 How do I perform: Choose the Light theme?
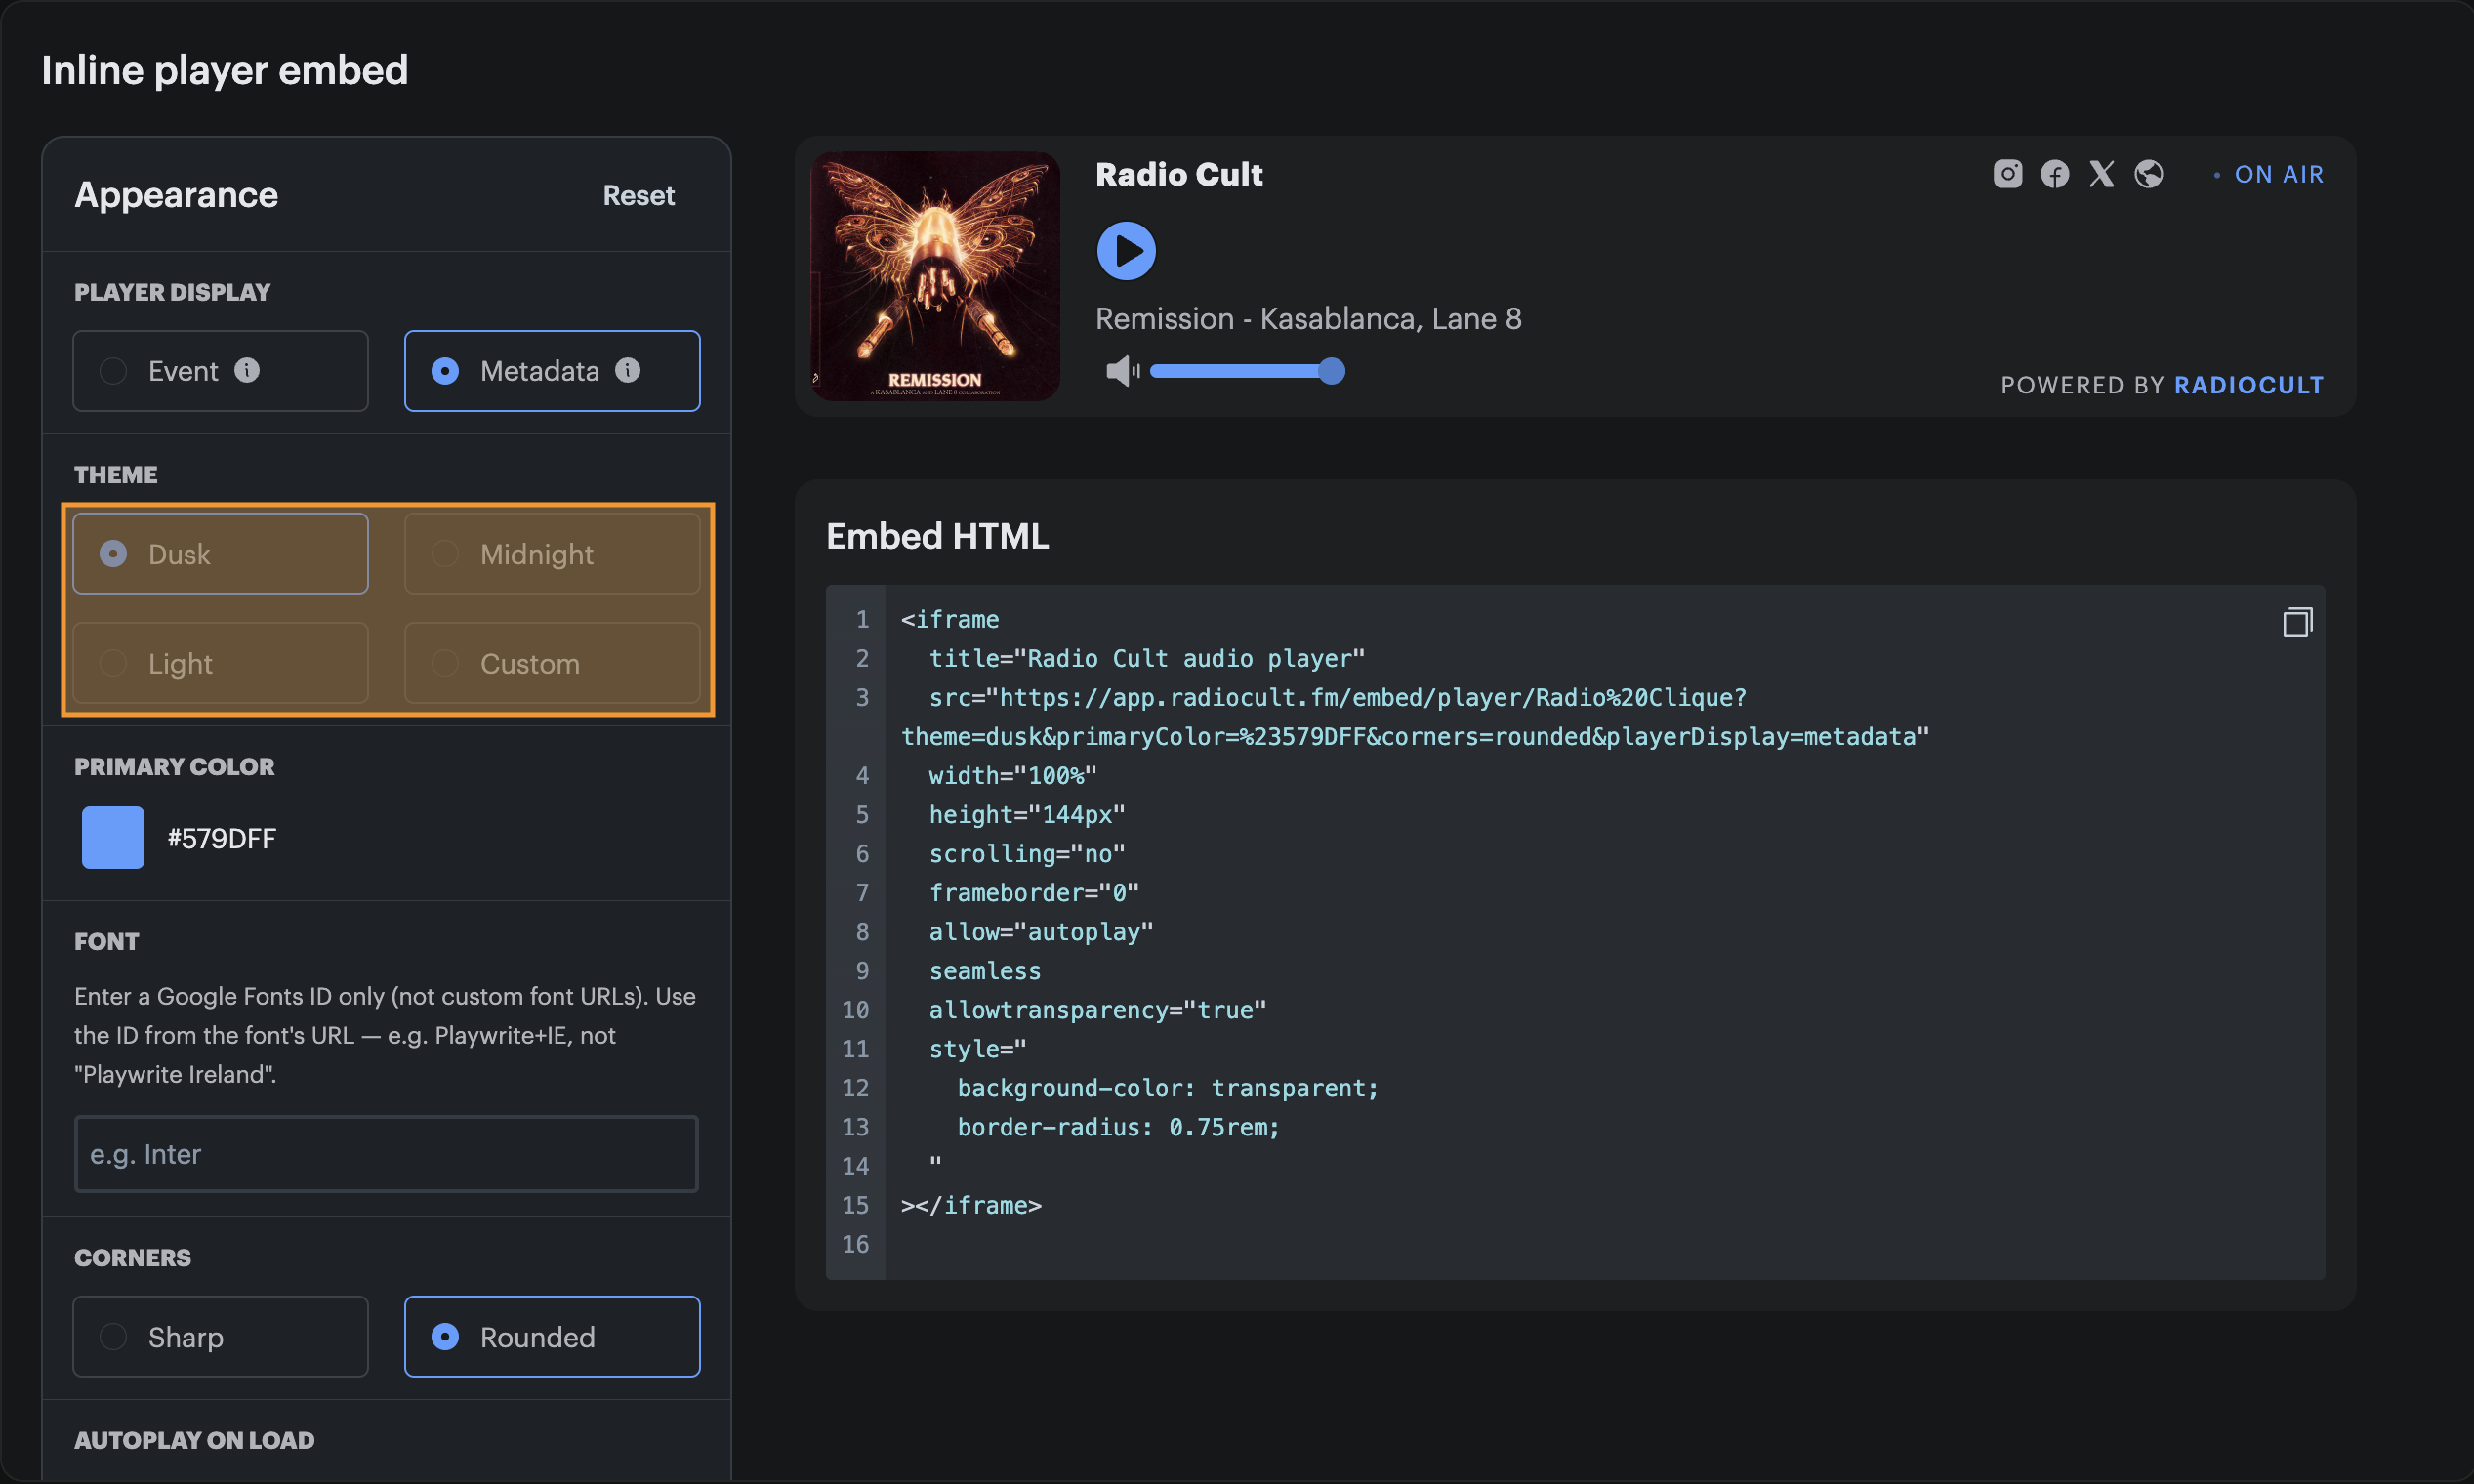(220, 663)
